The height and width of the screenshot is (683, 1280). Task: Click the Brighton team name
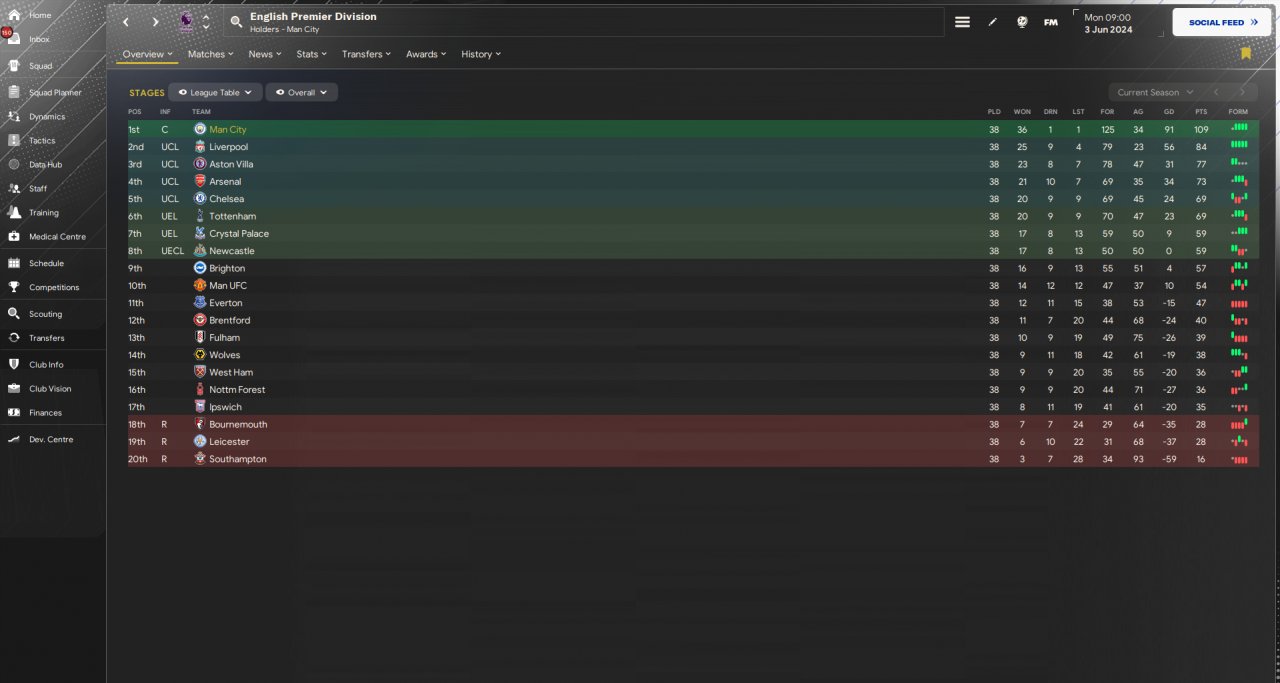(x=227, y=268)
